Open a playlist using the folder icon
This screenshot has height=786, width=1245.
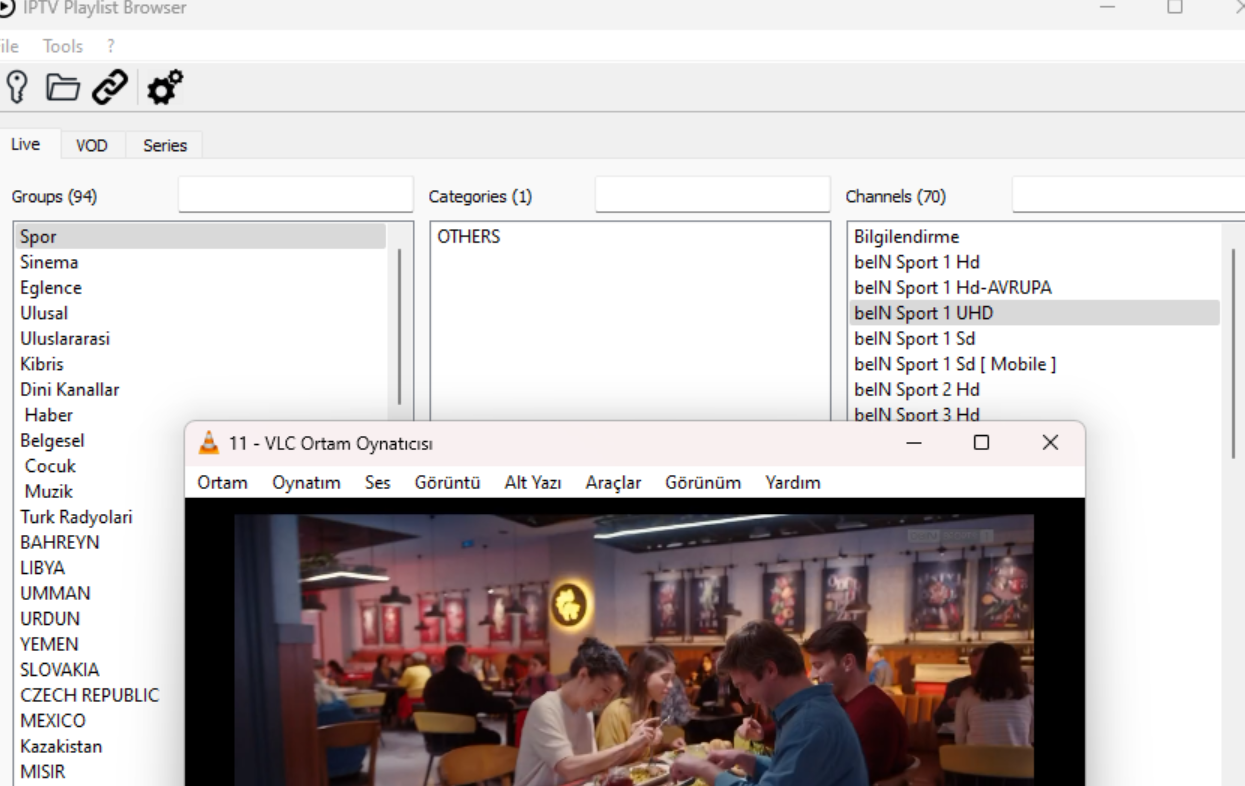coord(63,88)
